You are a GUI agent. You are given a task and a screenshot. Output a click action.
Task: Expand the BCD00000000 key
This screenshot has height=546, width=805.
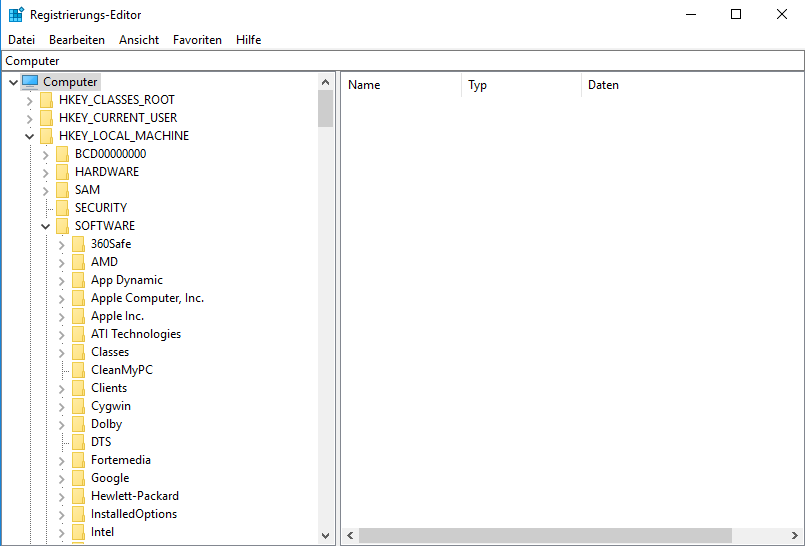coord(45,154)
